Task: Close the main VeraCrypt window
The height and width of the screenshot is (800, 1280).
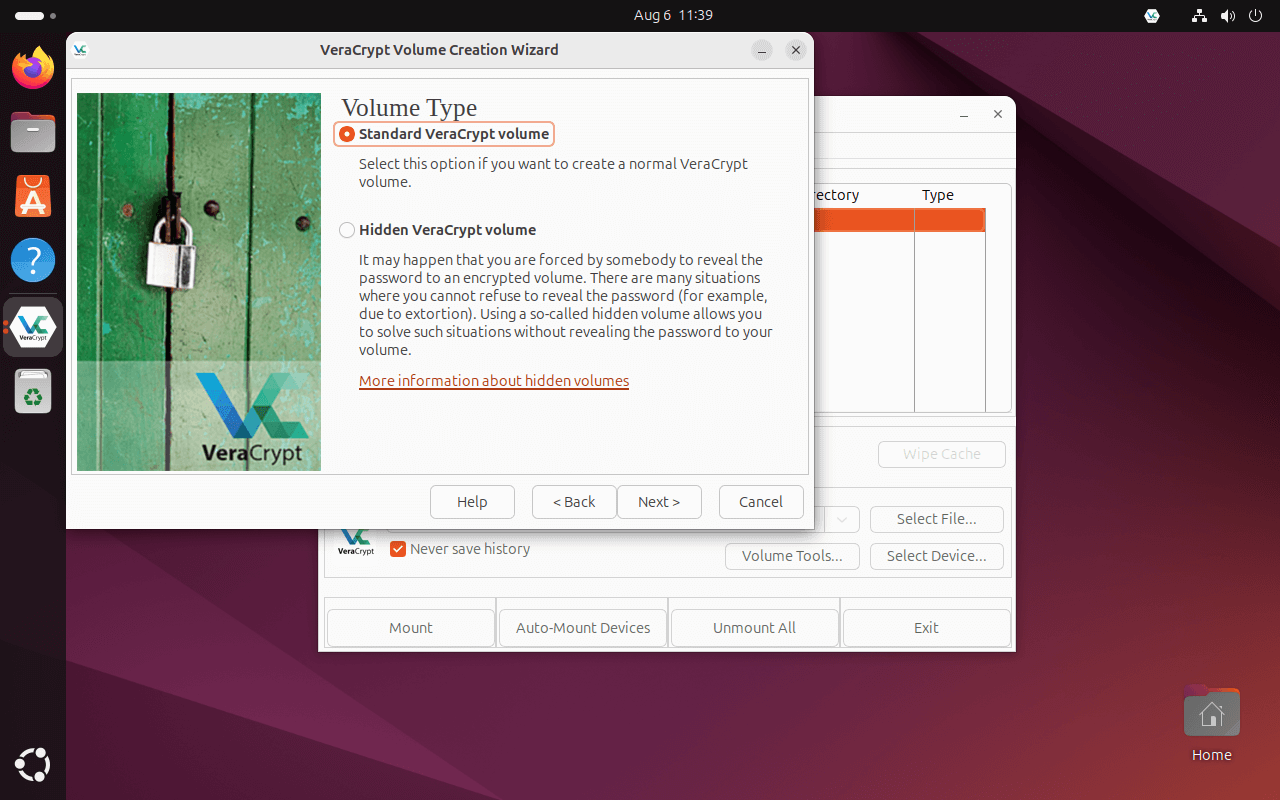Action: pos(997,115)
